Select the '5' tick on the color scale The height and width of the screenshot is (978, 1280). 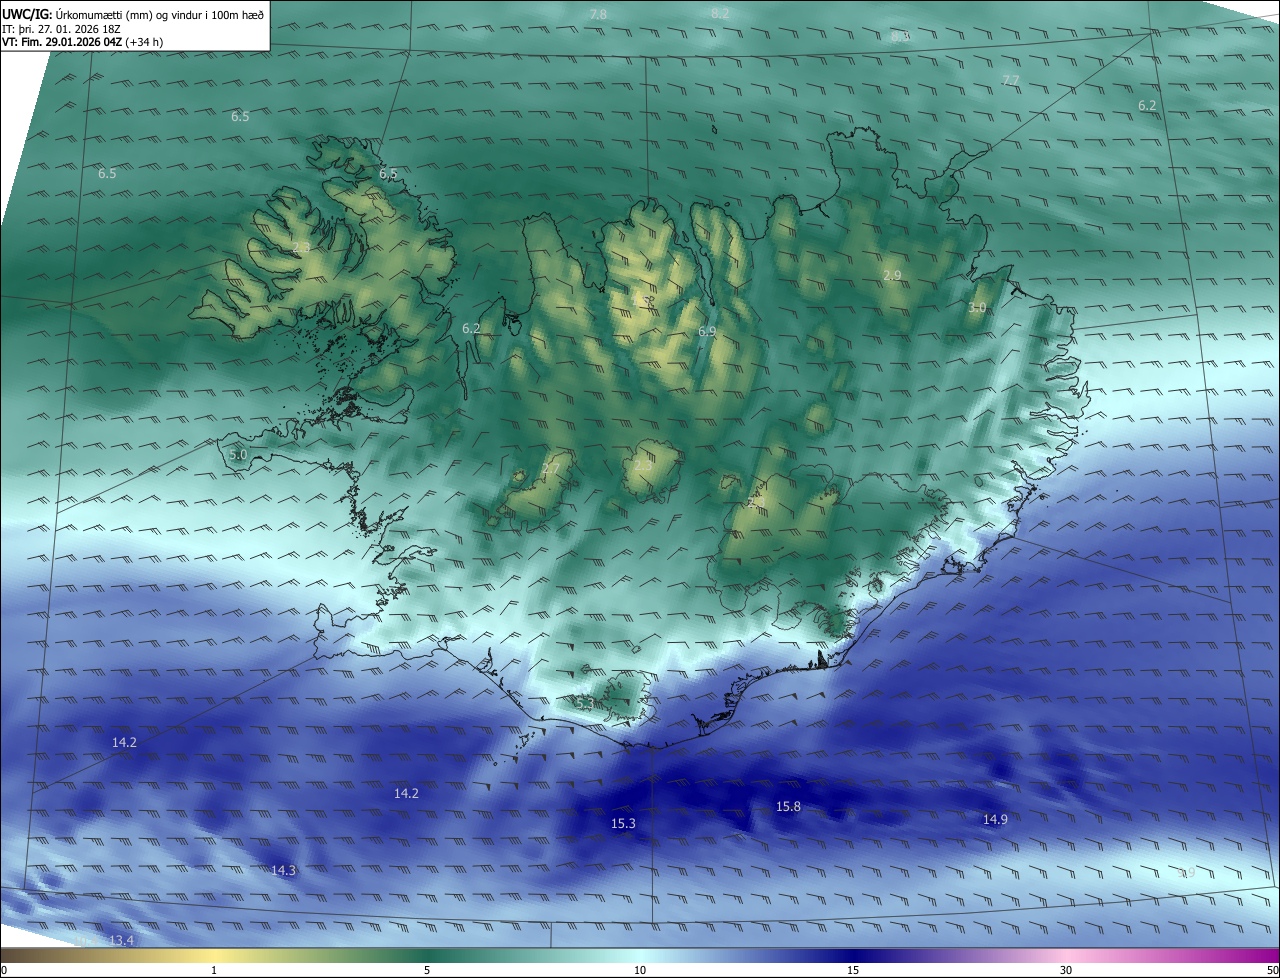tap(427, 970)
